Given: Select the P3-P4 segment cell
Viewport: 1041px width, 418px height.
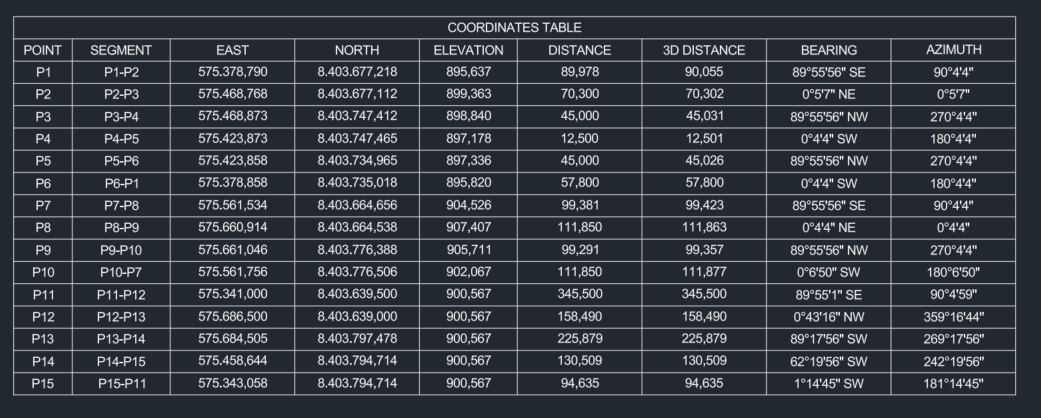Looking at the screenshot, I should click(x=120, y=116).
